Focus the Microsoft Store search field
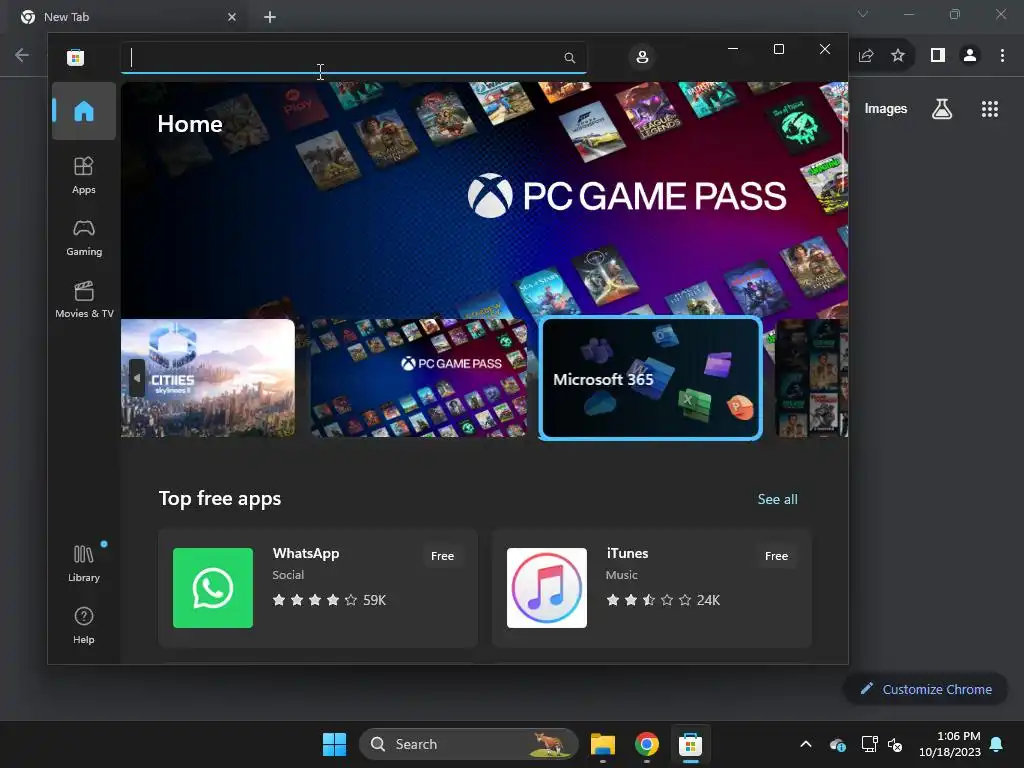The width and height of the screenshot is (1024, 768). click(353, 57)
